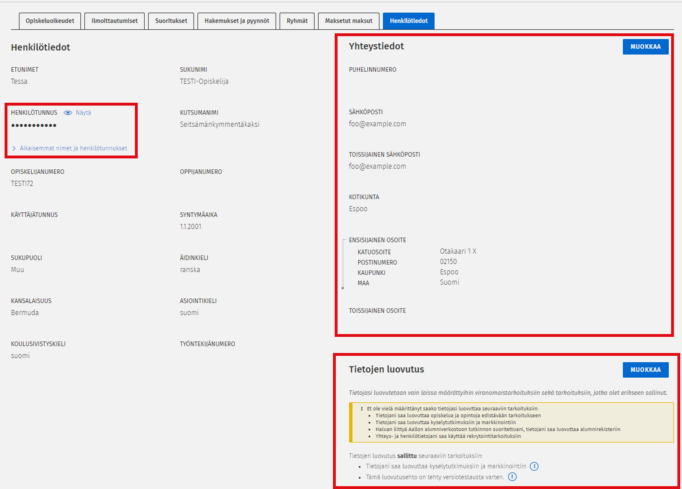Click the chevron before Aikaisemmat nimet

pyautogui.click(x=14, y=148)
